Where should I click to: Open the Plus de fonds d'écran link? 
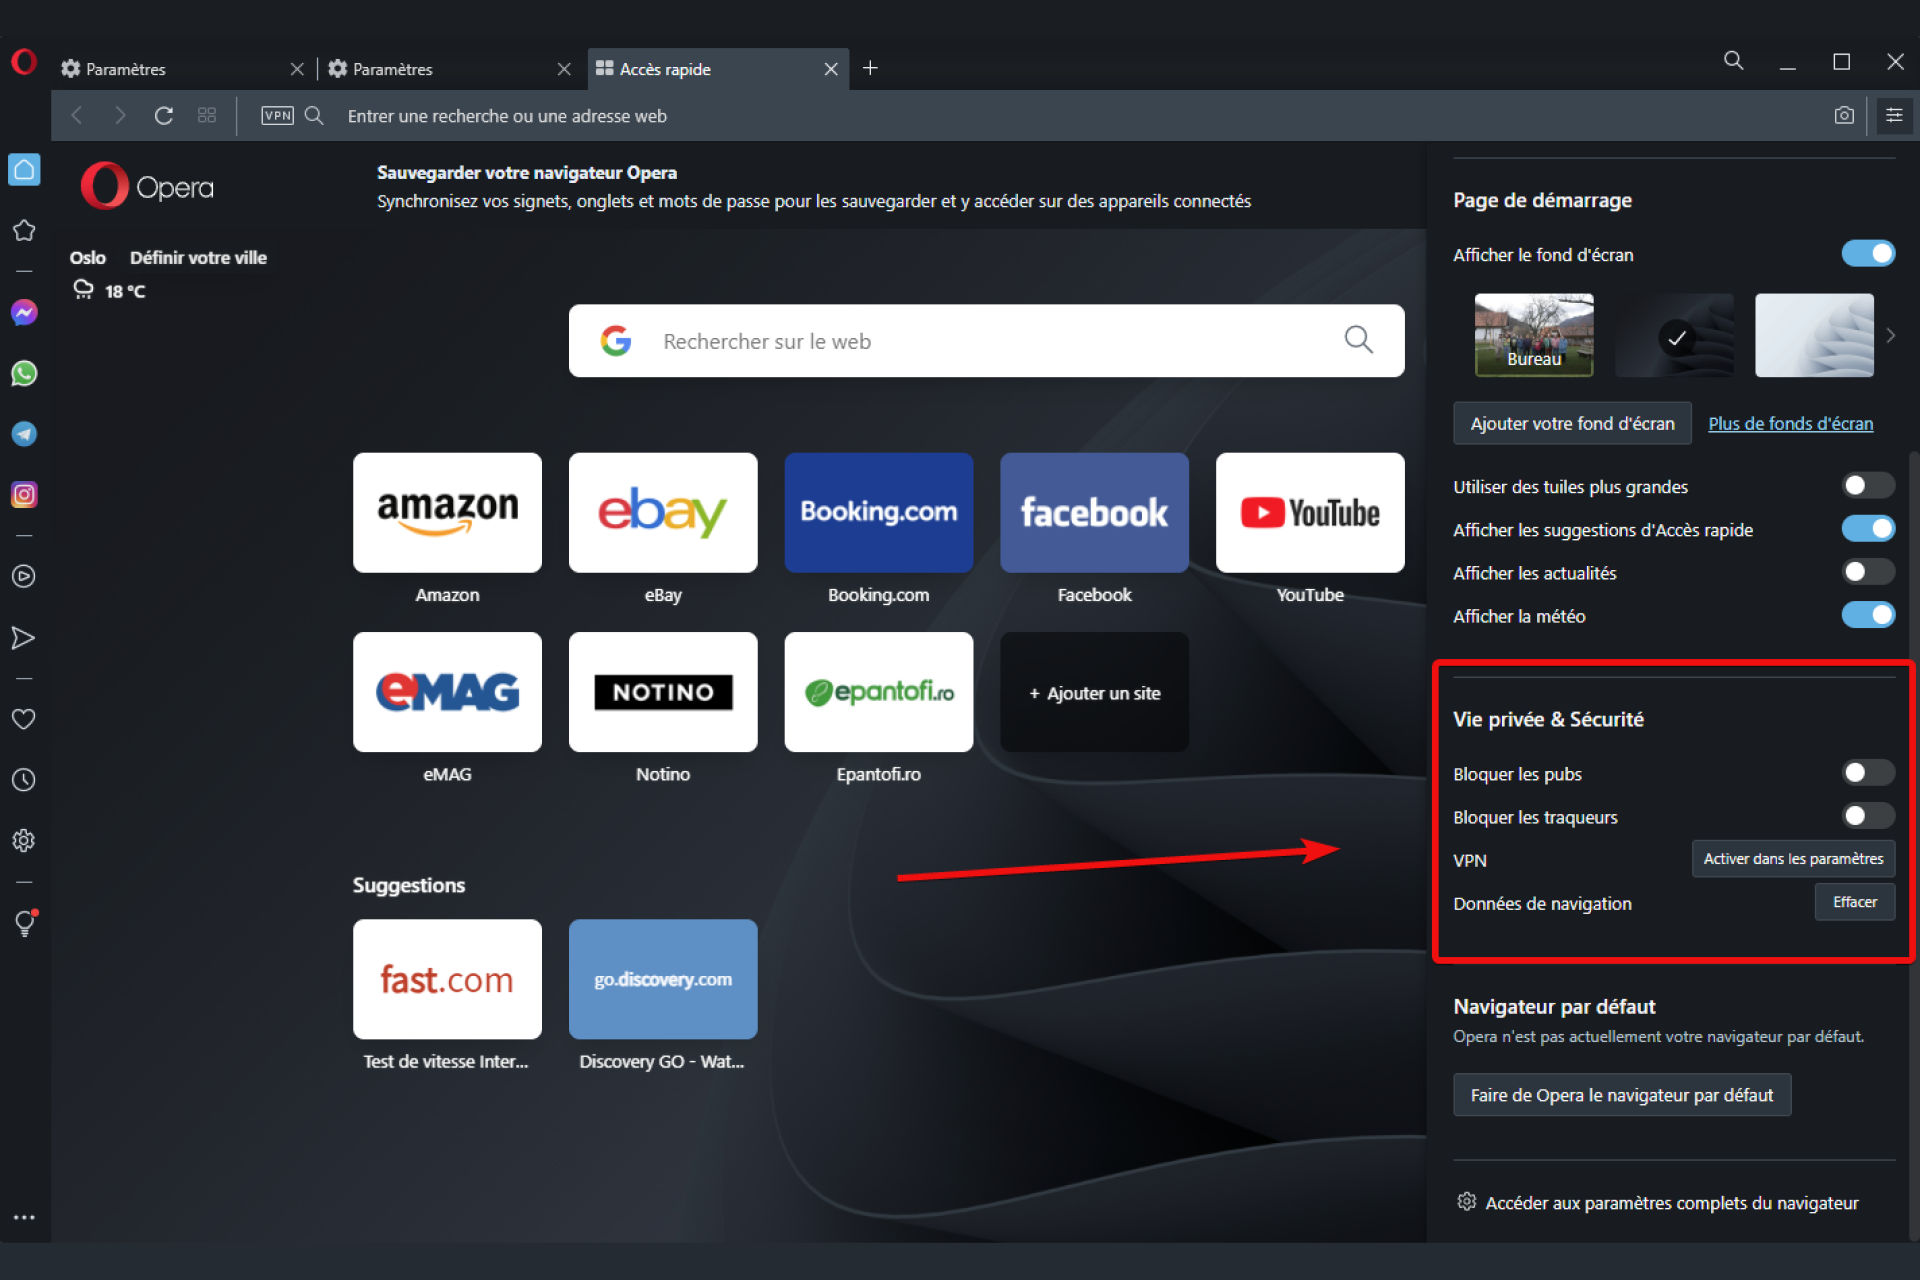coord(1790,424)
